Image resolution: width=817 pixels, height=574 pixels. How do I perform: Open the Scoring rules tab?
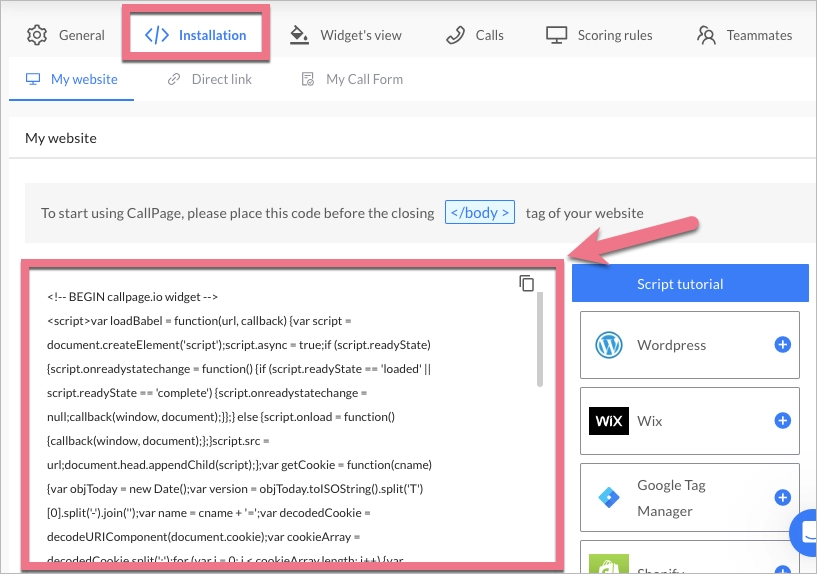click(x=599, y=35)
